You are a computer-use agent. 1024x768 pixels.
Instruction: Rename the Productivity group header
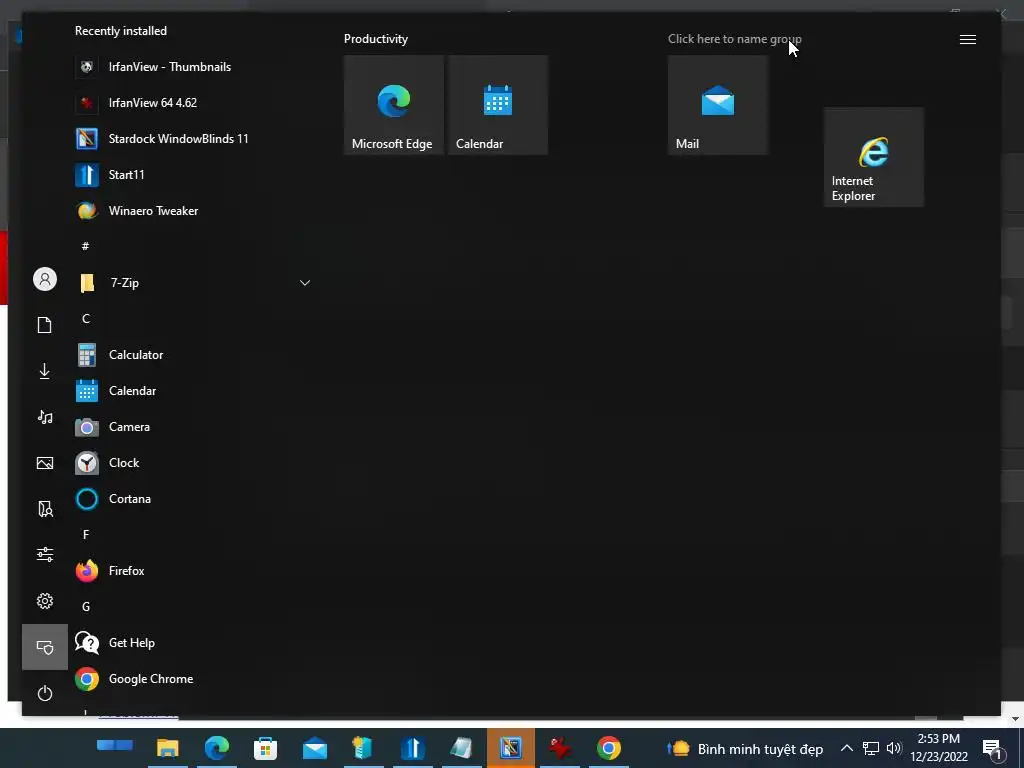376,39
